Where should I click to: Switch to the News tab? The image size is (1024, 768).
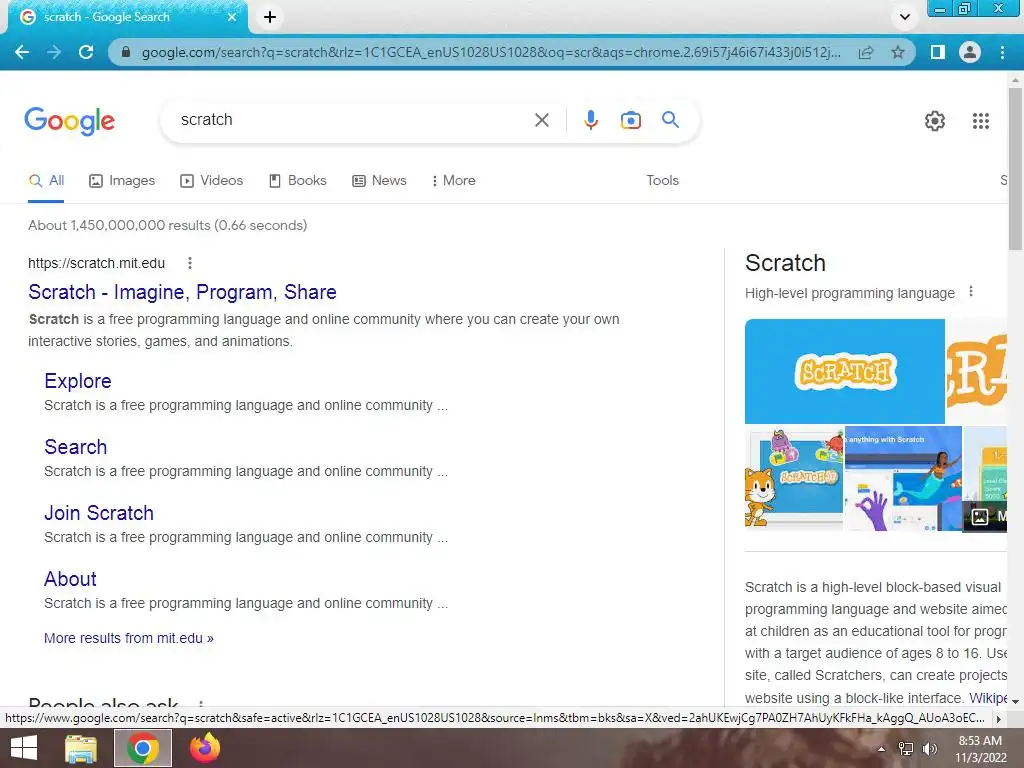379,180
